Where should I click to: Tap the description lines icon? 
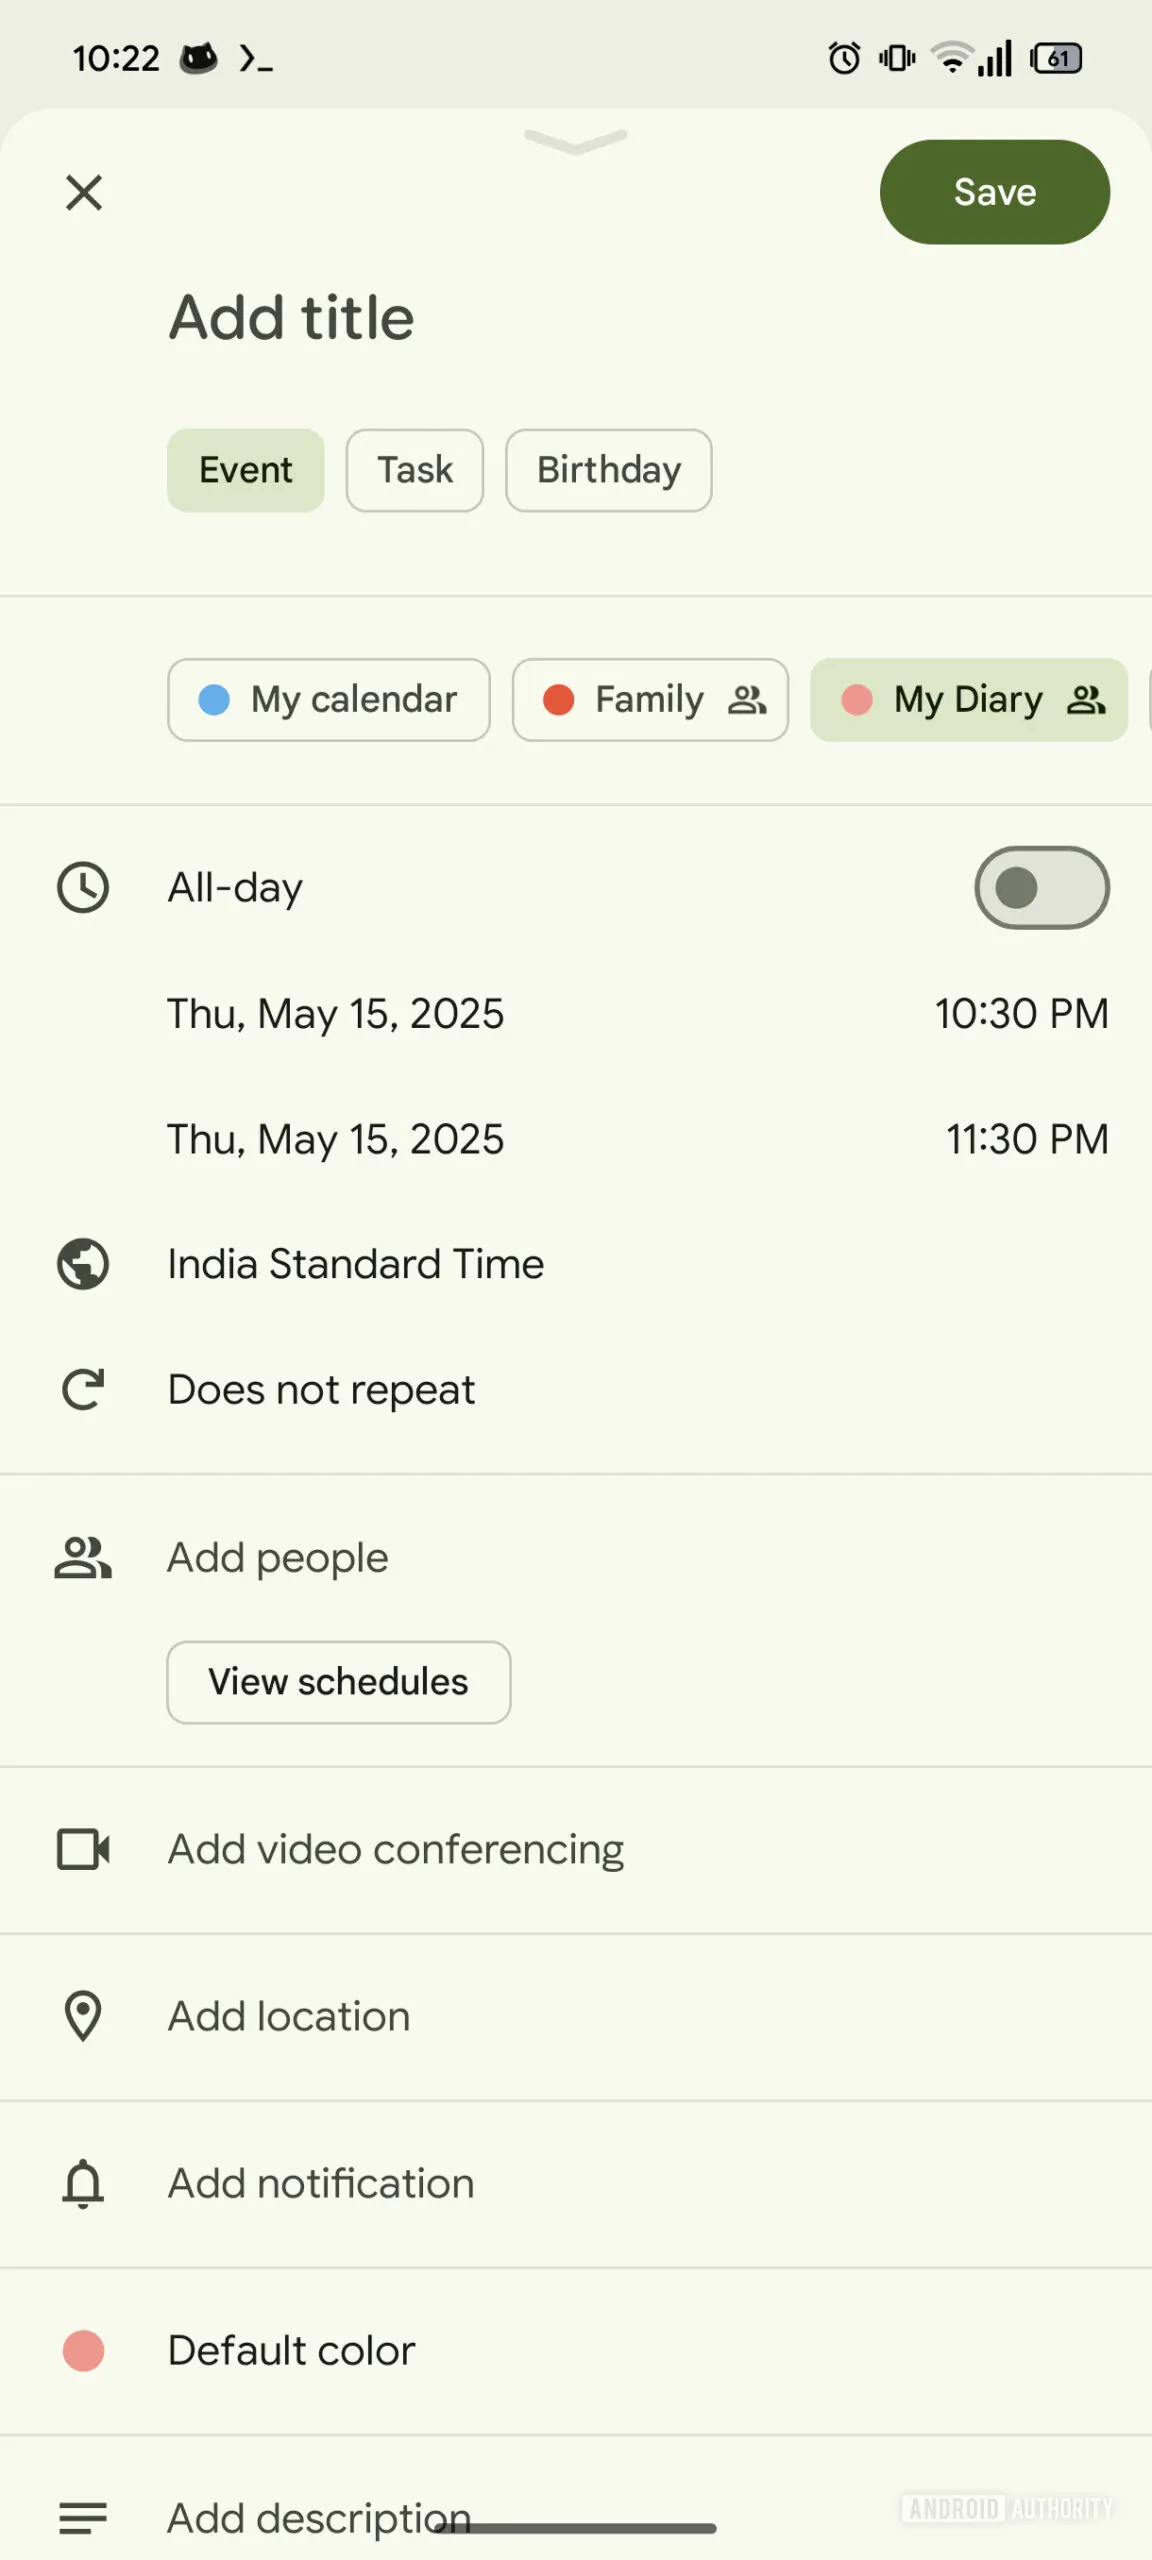click(x=83, y=2518)
